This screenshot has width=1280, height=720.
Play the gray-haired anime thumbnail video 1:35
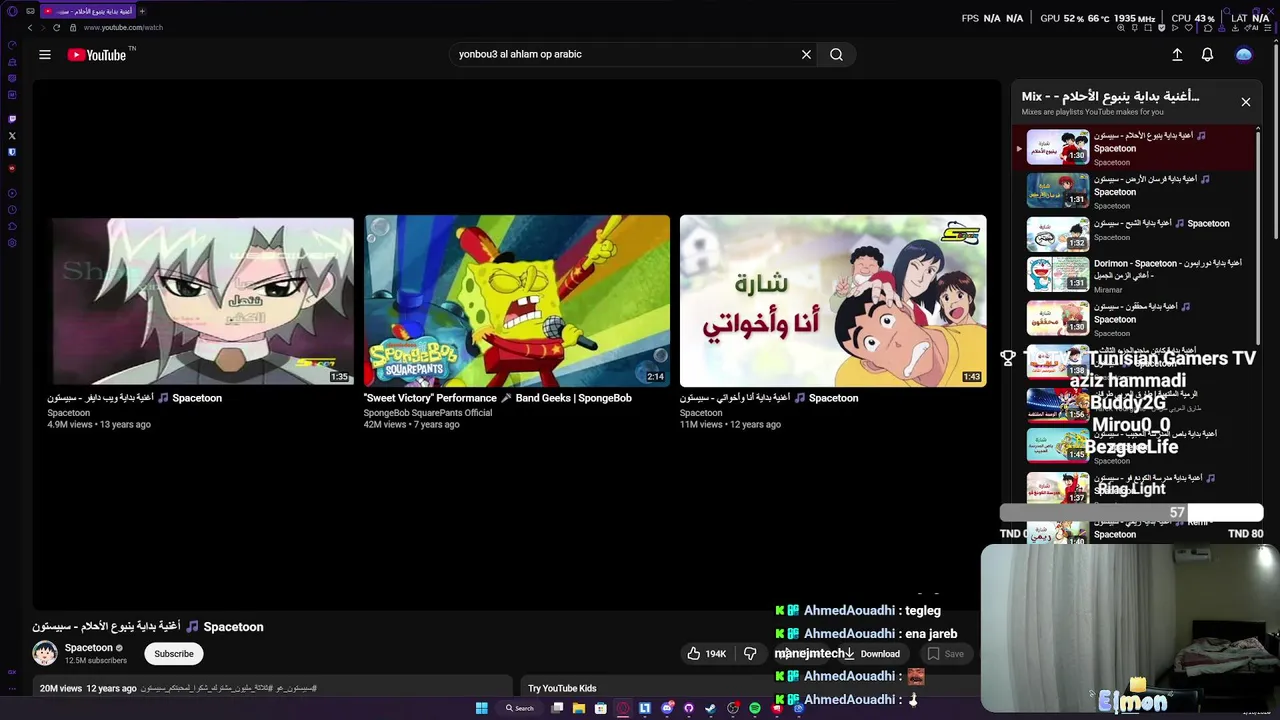click(201, 301)
